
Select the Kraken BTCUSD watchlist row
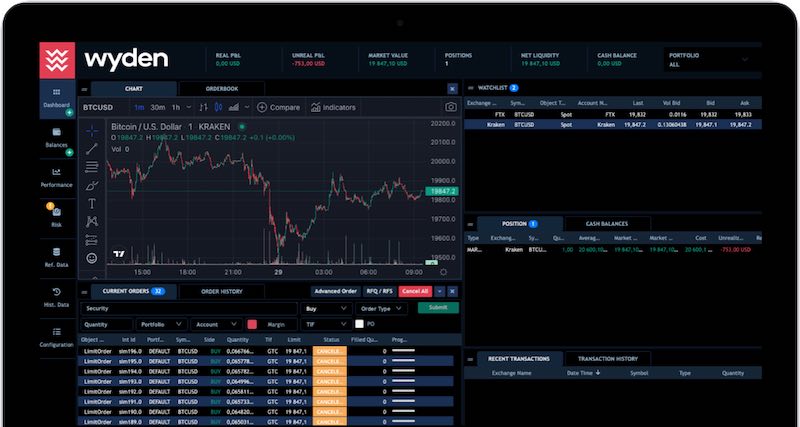click(x=613, y=124)
